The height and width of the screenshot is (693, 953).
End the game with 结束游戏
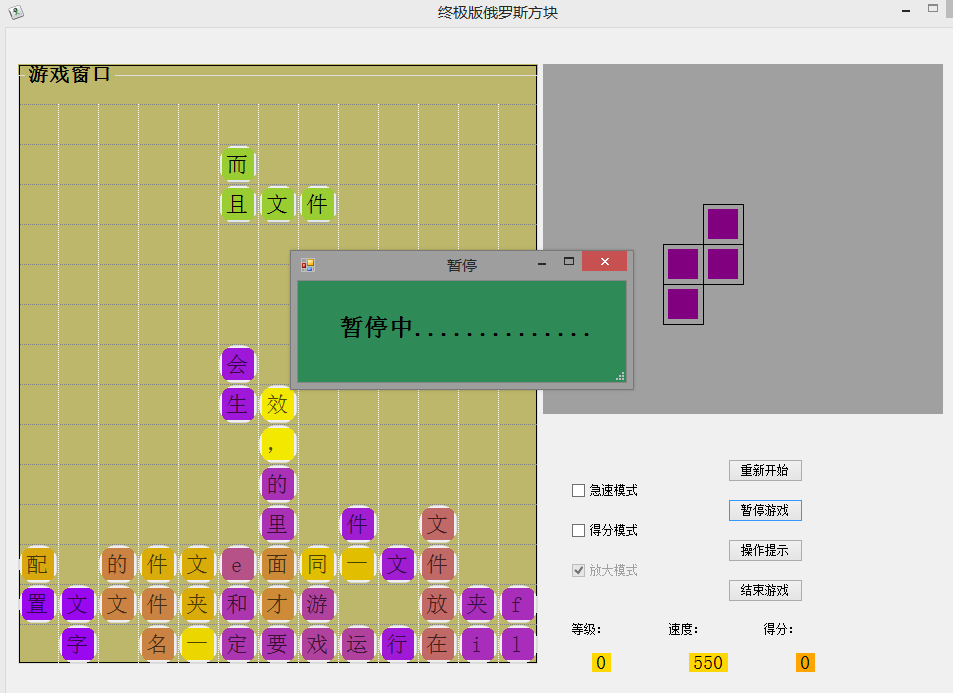click(x=765, y=590)
